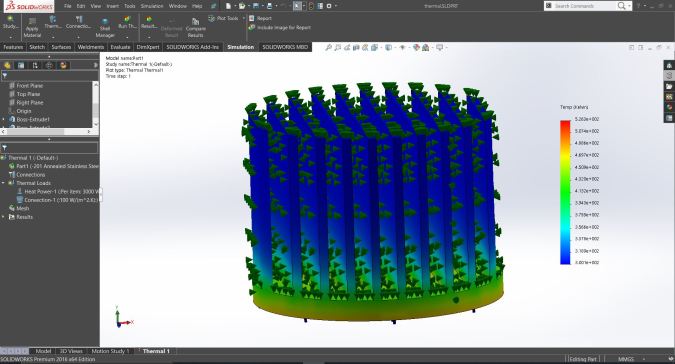The width and height of the screenshot is (675, 364).
Task: Switch to the Evaluate ribbon tab
Action: point(120,47)
